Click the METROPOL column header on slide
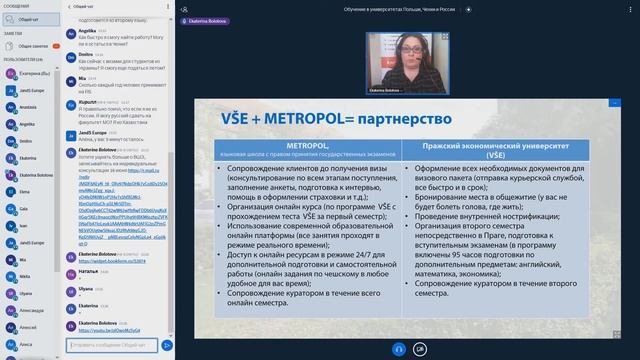This screenshot has width=640, height=360. coord(307,150)
